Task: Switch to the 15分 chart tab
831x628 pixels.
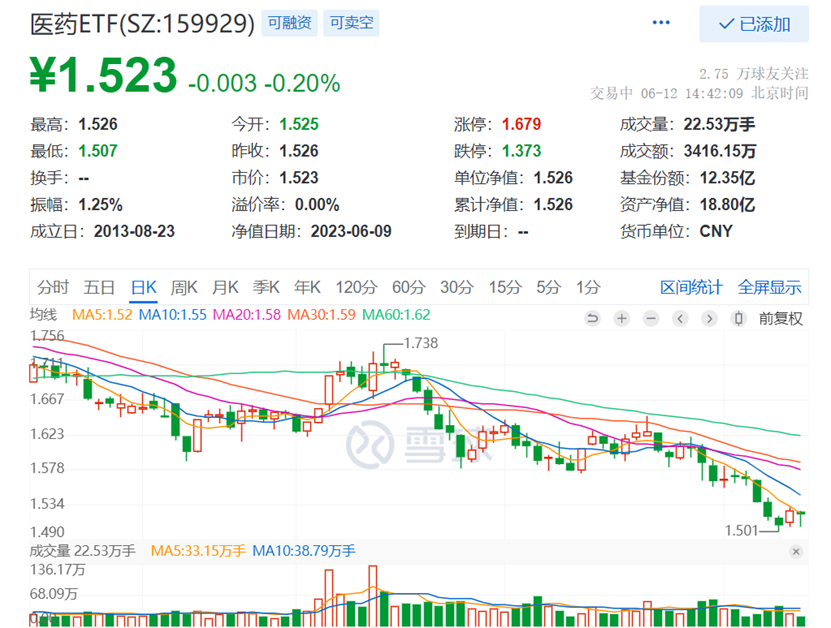Action: (505, 287)
